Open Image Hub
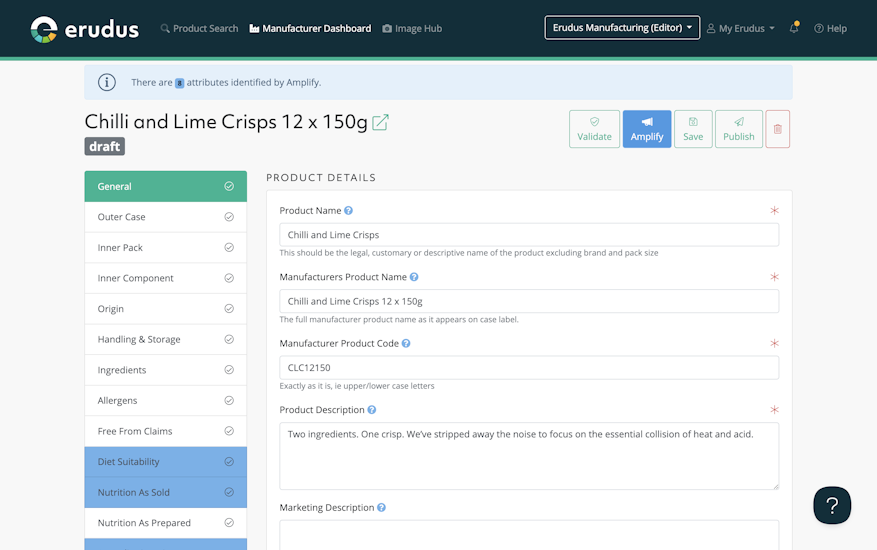This screenshot has height=550, width=877. coord(412,29)
